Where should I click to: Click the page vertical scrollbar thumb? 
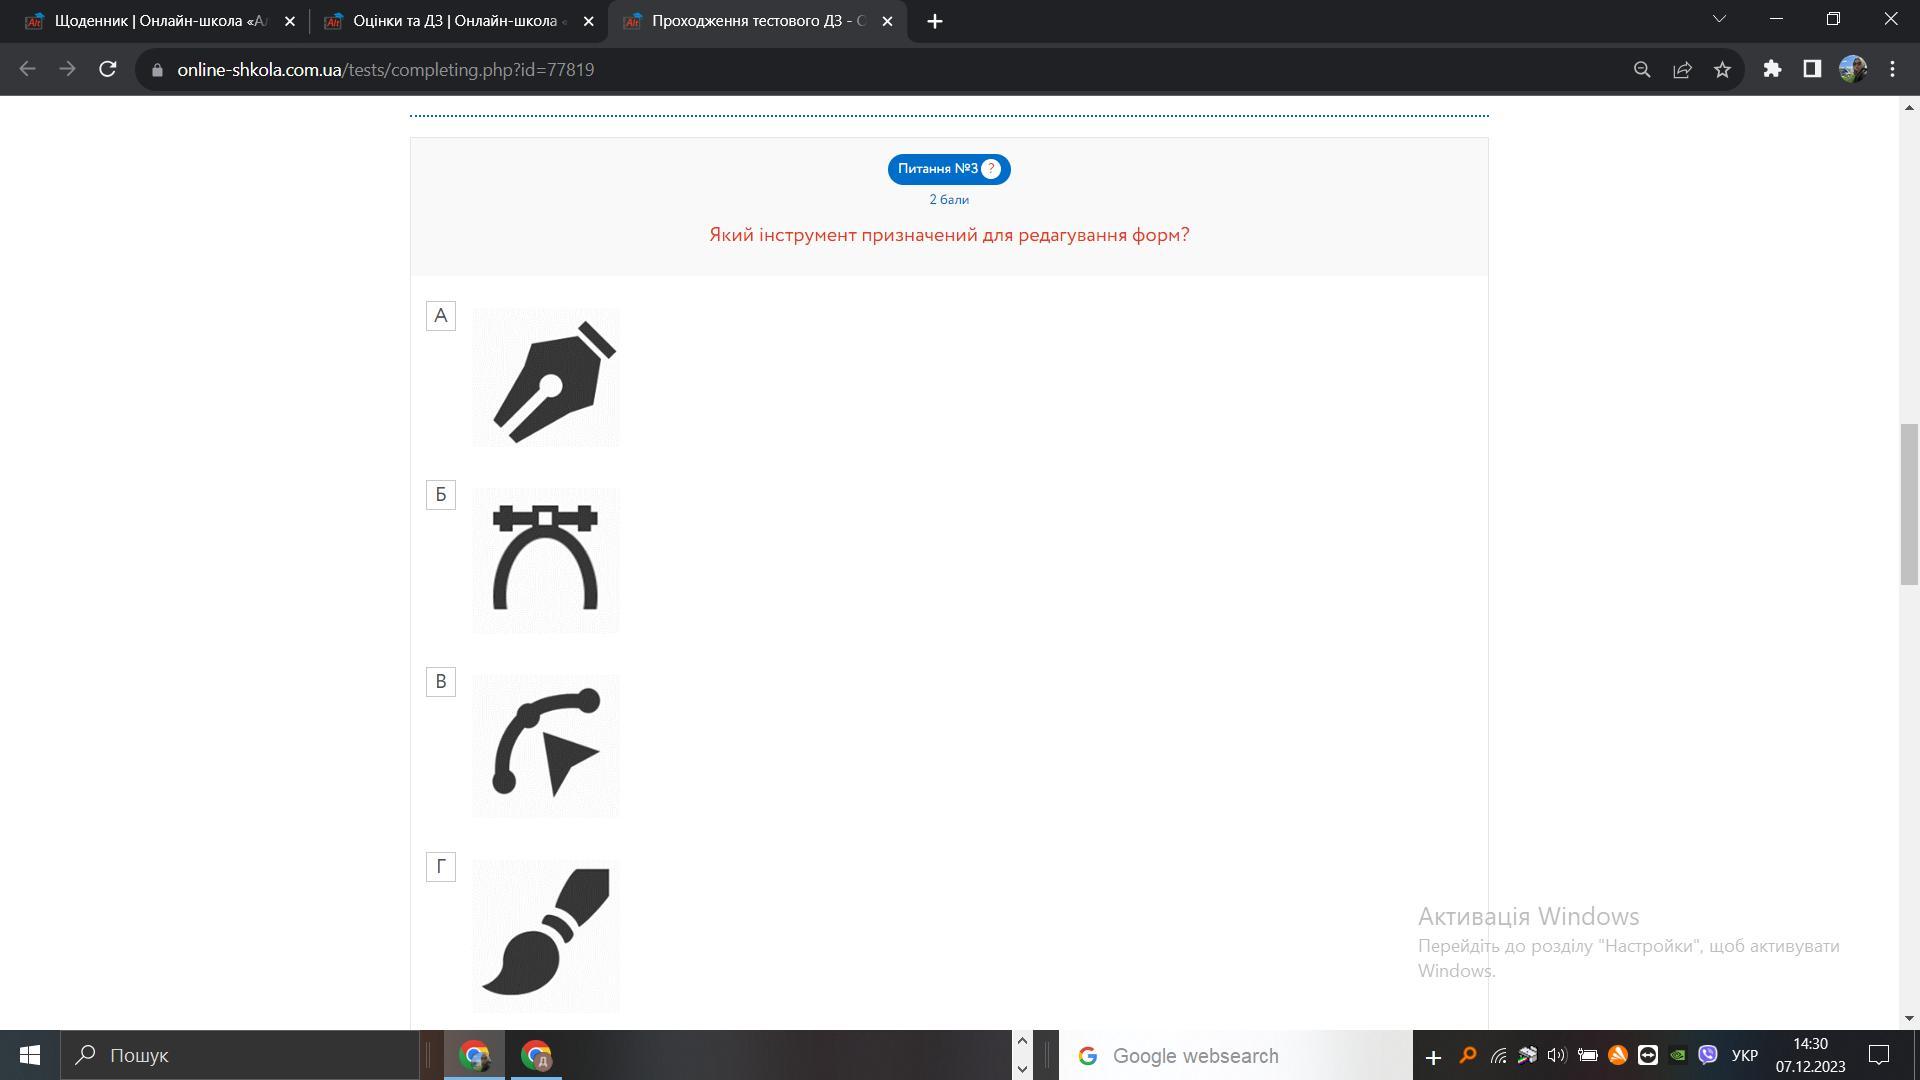(1910, 504)
